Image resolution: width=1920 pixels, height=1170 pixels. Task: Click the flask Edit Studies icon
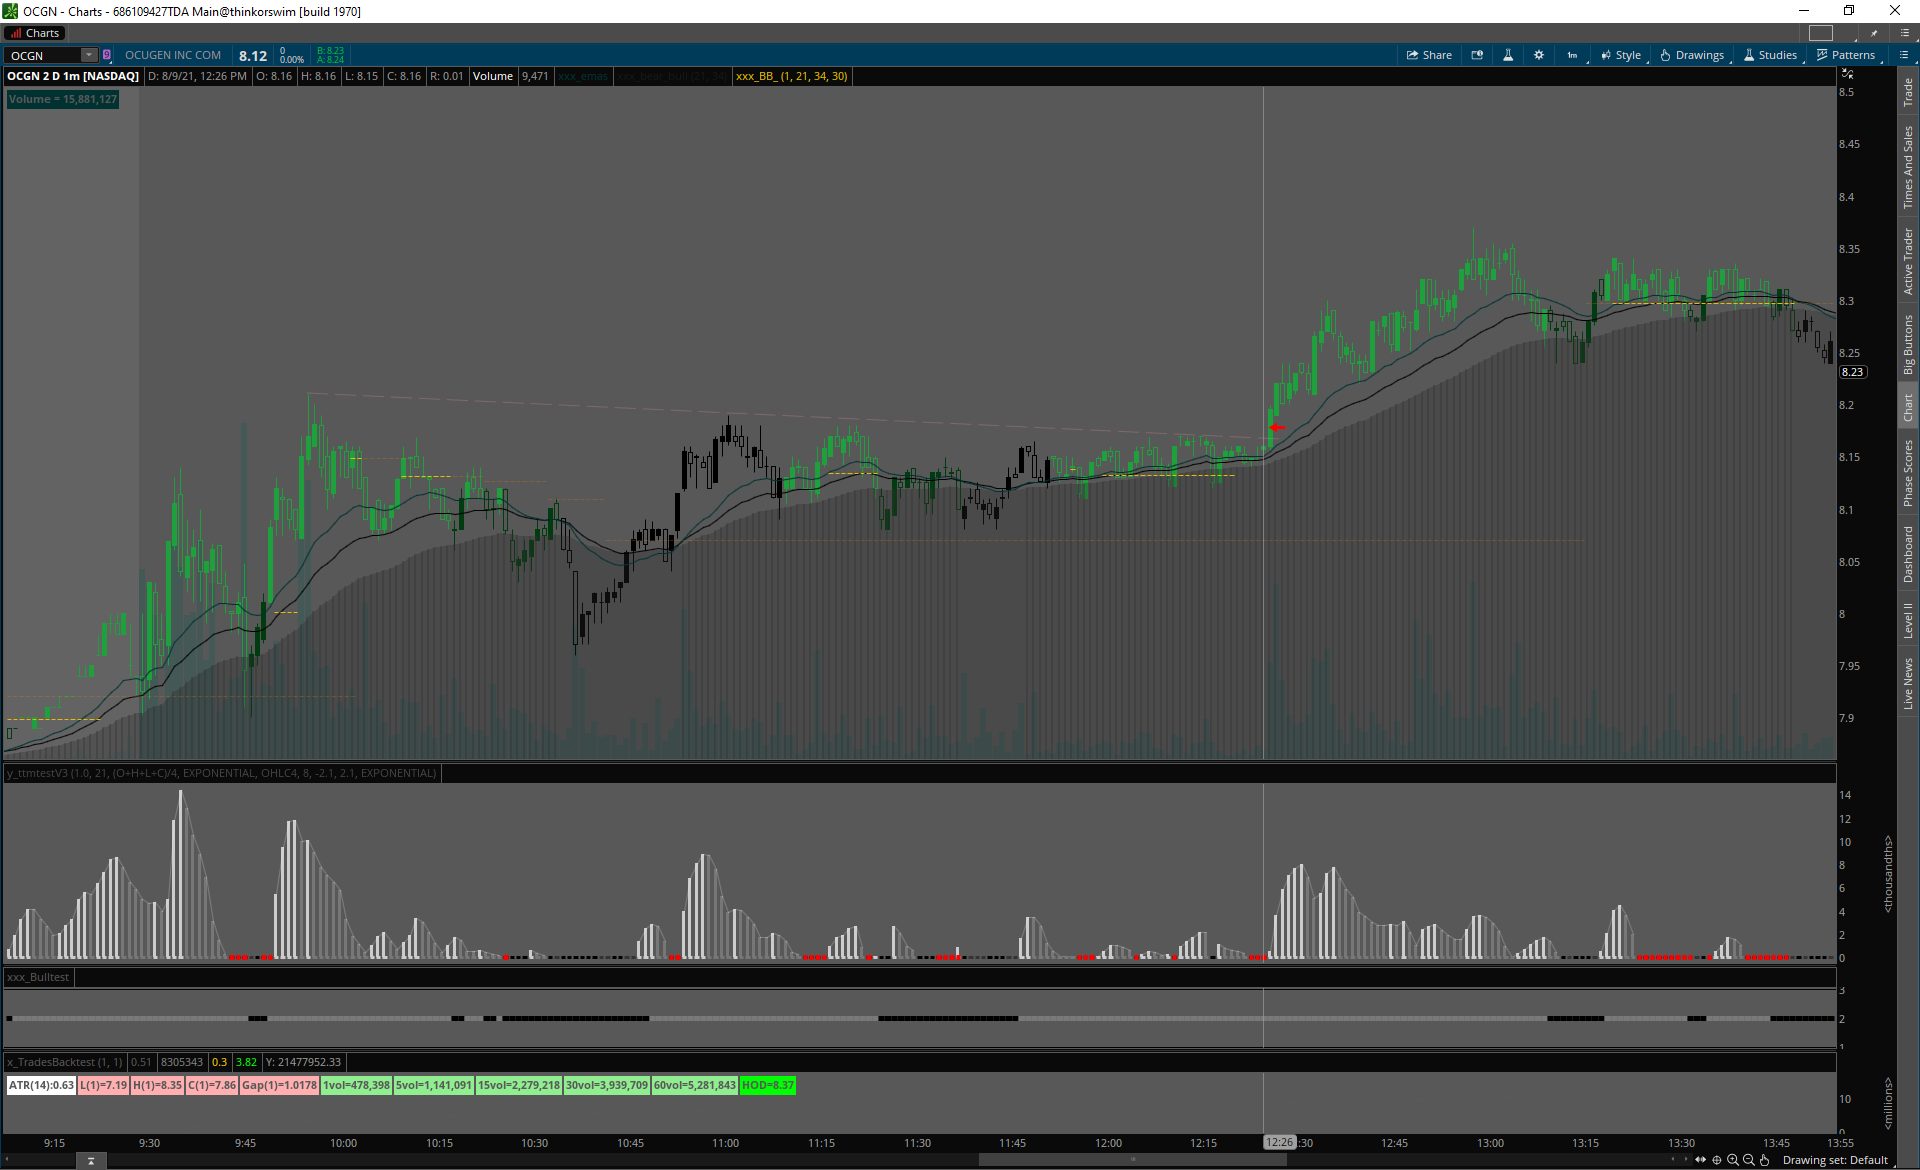click(1508, 55)
